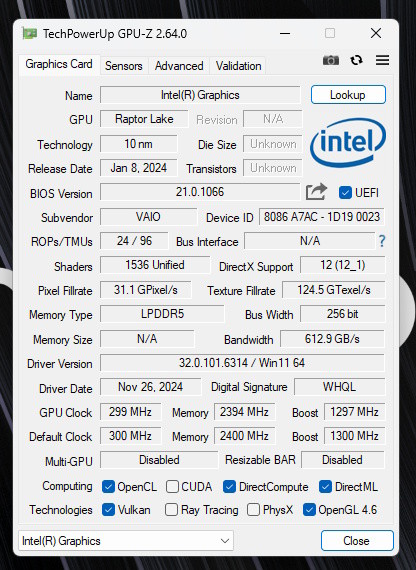This screenshot has width=416, height=570.
Task: Click the ROPs/TMUs value 24 / 96
Action: click(135, 241)
